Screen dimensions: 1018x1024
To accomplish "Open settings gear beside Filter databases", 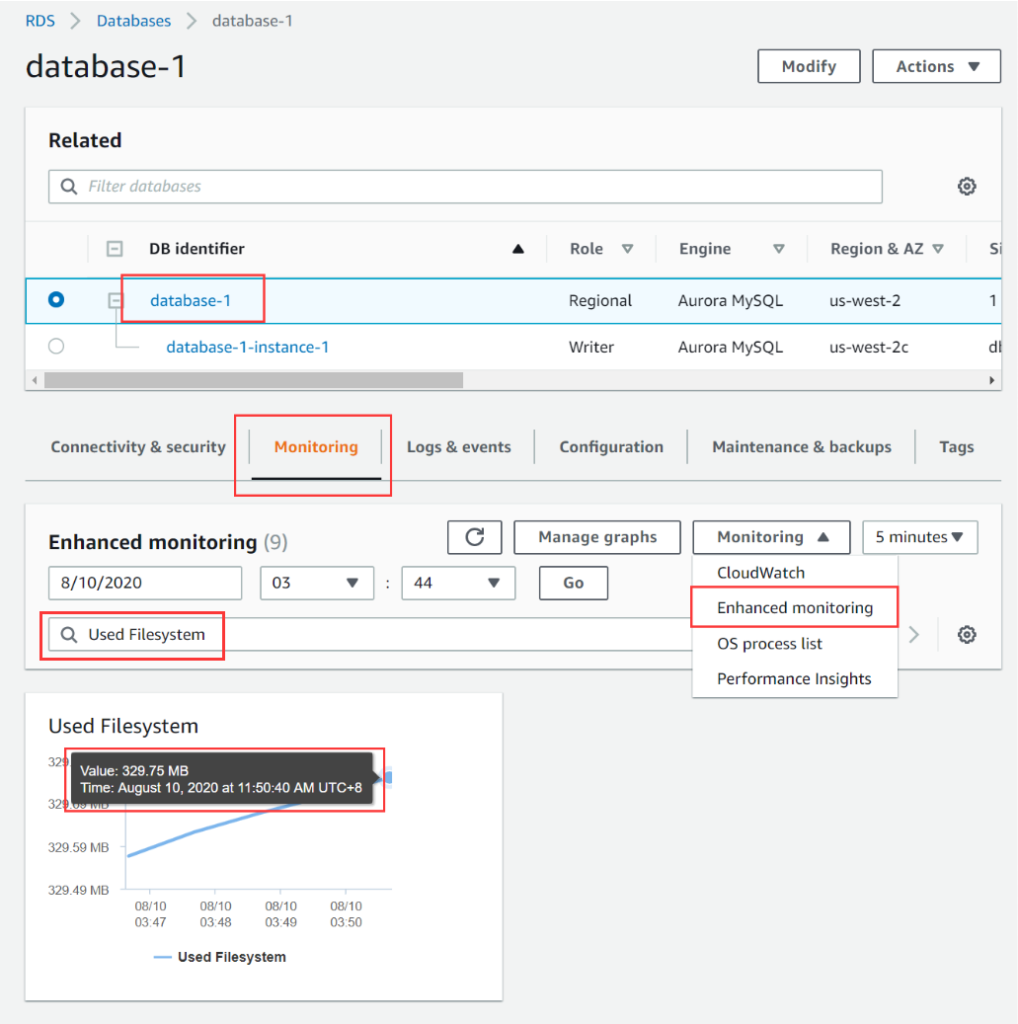I will coord(966,187).
